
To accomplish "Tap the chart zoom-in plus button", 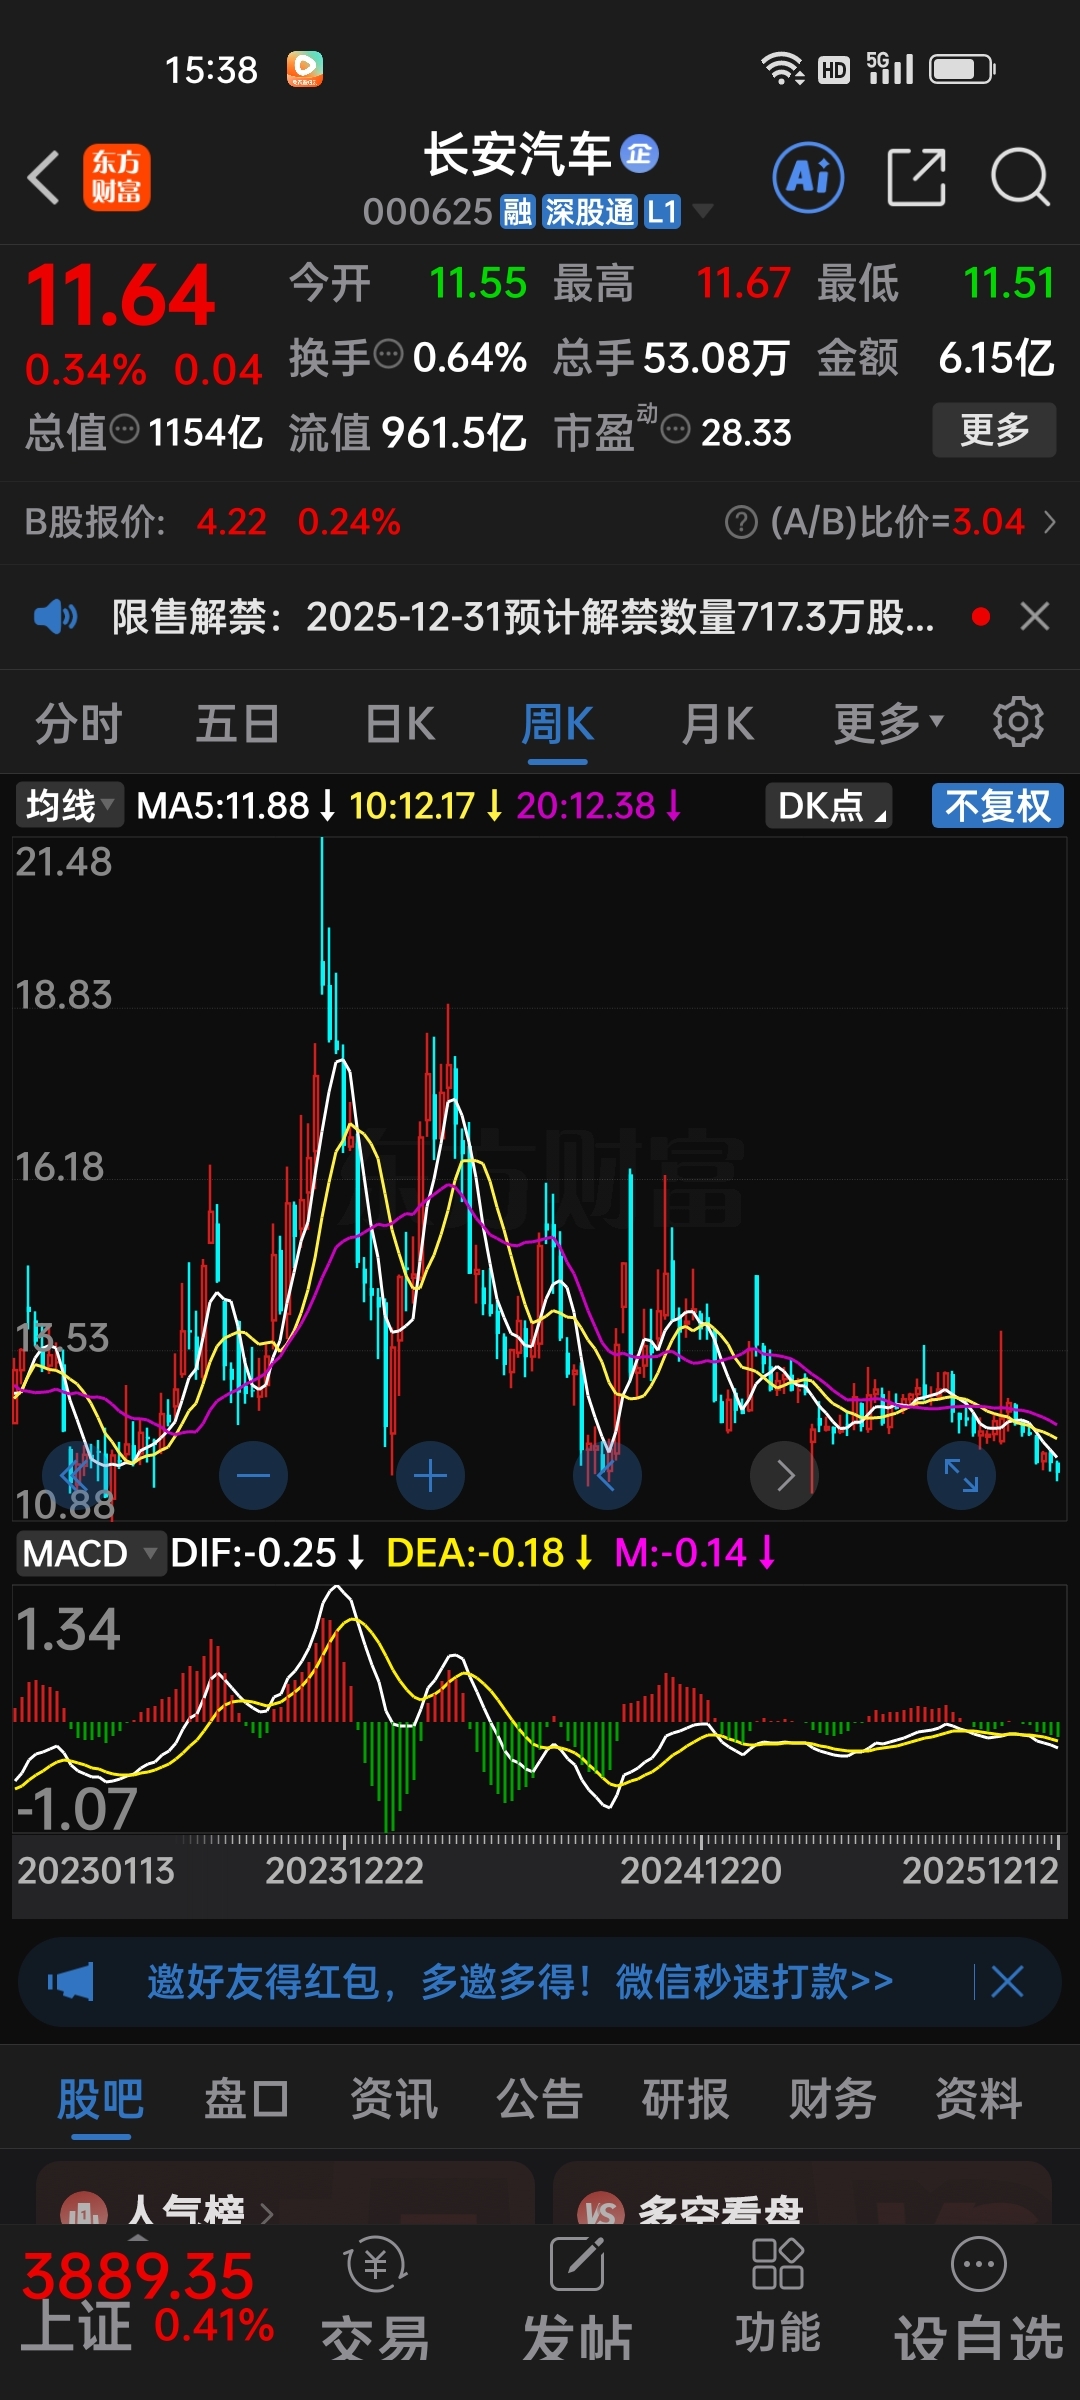I will tap(431, 1476).
